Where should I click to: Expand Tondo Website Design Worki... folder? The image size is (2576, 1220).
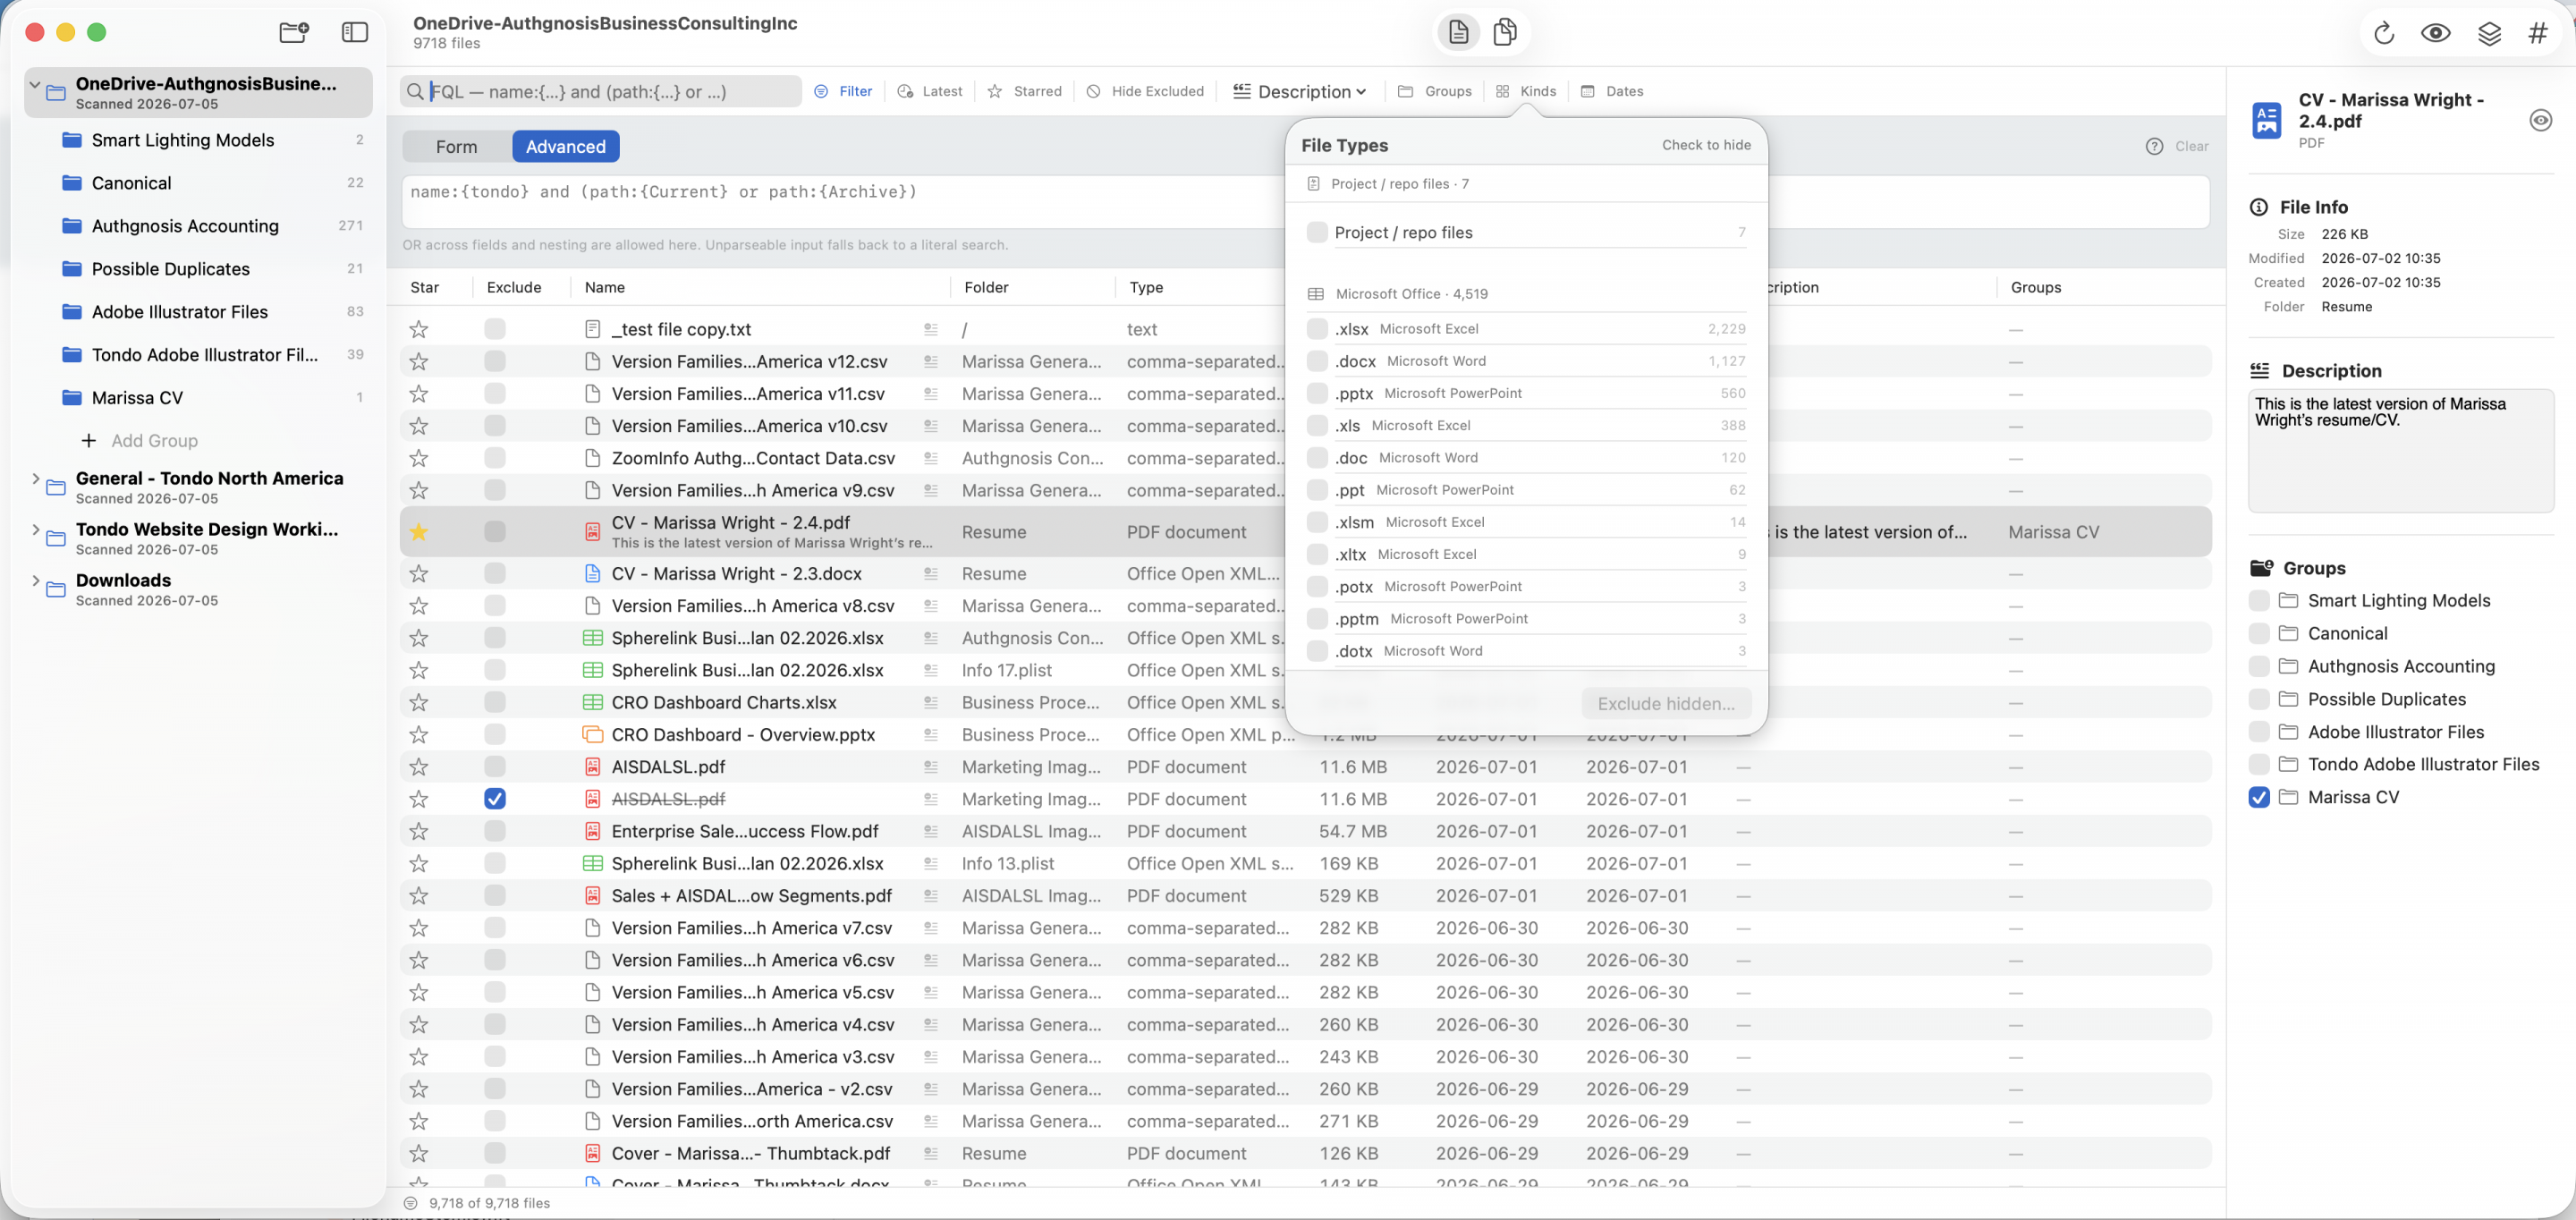click(x=35, y=530)
